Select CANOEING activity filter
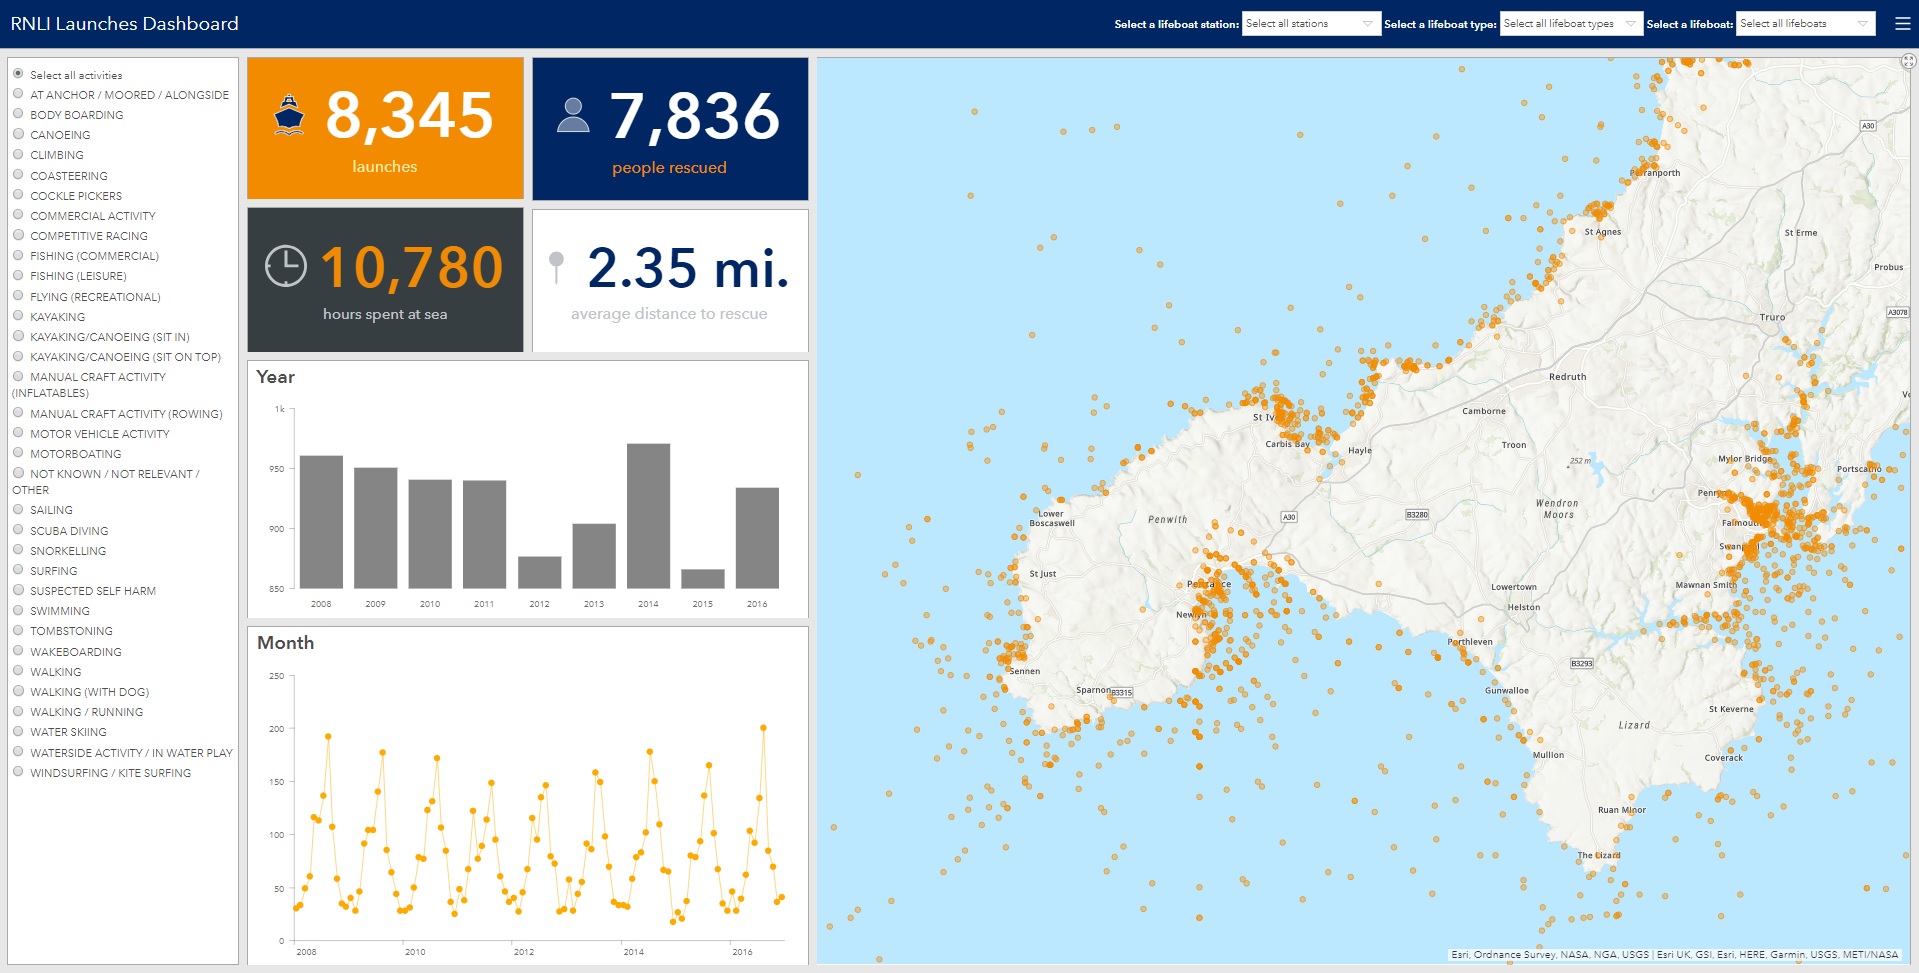Image resolution: width=1919 pixels, height=973 pixels. (x=18, y=134)
